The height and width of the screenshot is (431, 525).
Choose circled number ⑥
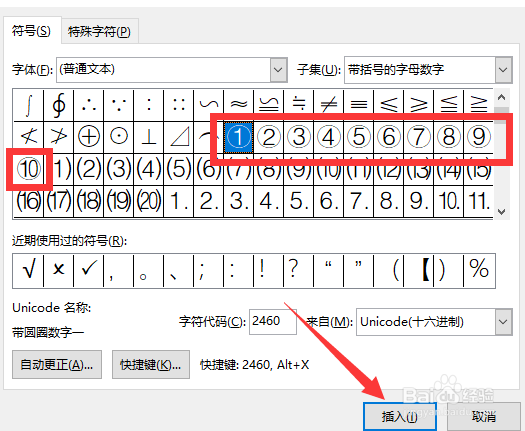(389, 137)
